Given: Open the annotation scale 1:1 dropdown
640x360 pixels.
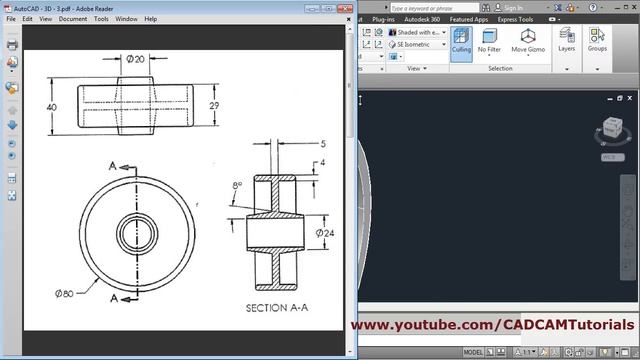Looking at the screenshot, I should click(x=526, y=352).
